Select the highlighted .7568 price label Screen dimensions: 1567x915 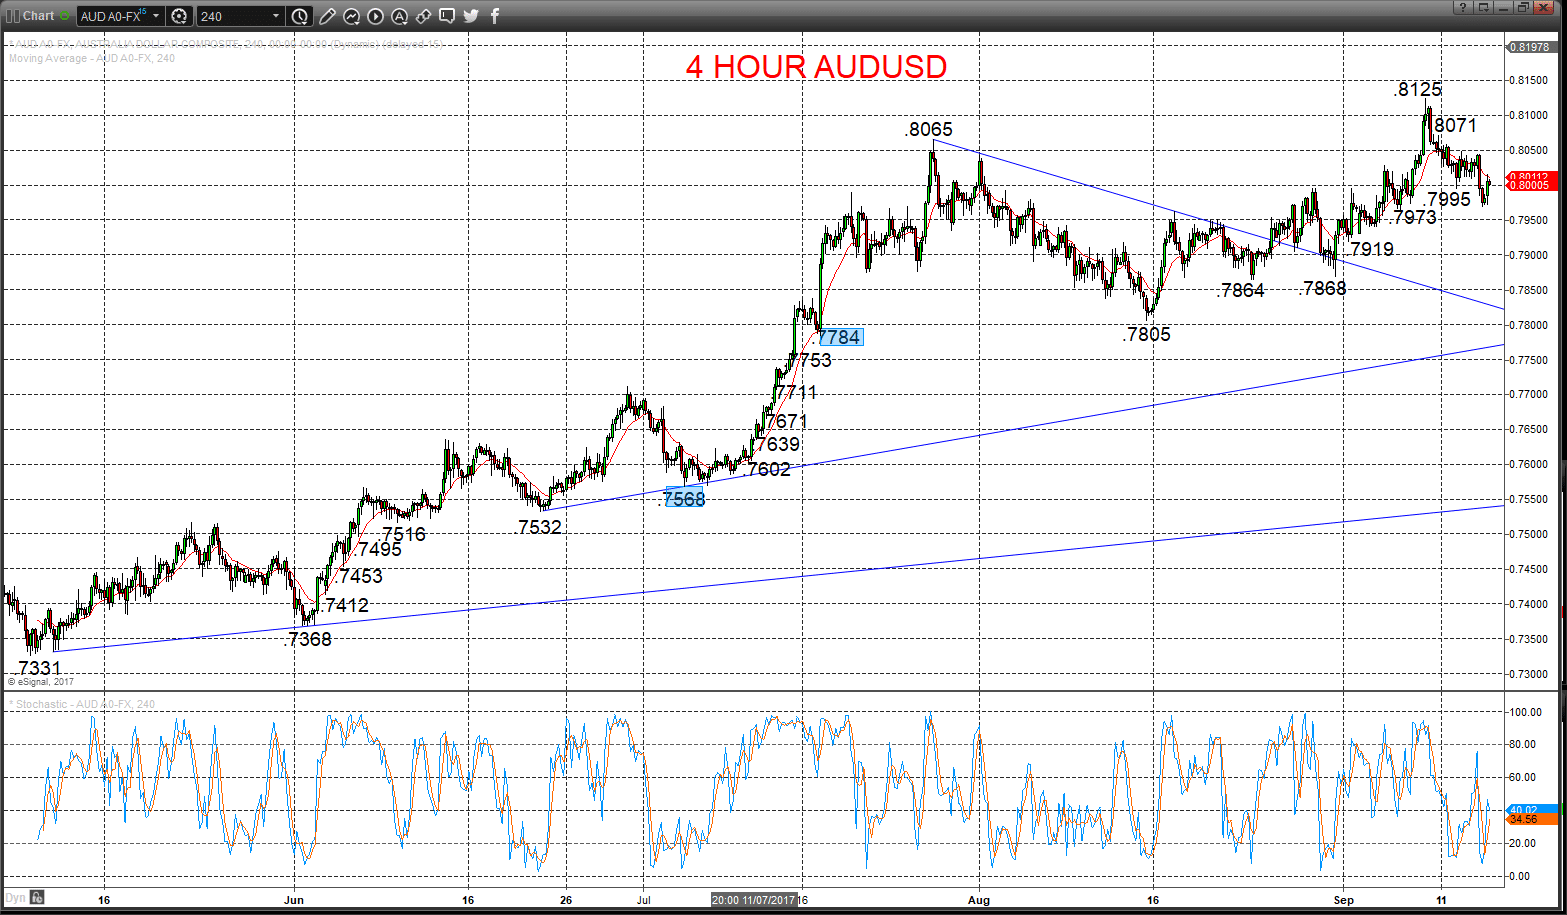tap(684, 498)
